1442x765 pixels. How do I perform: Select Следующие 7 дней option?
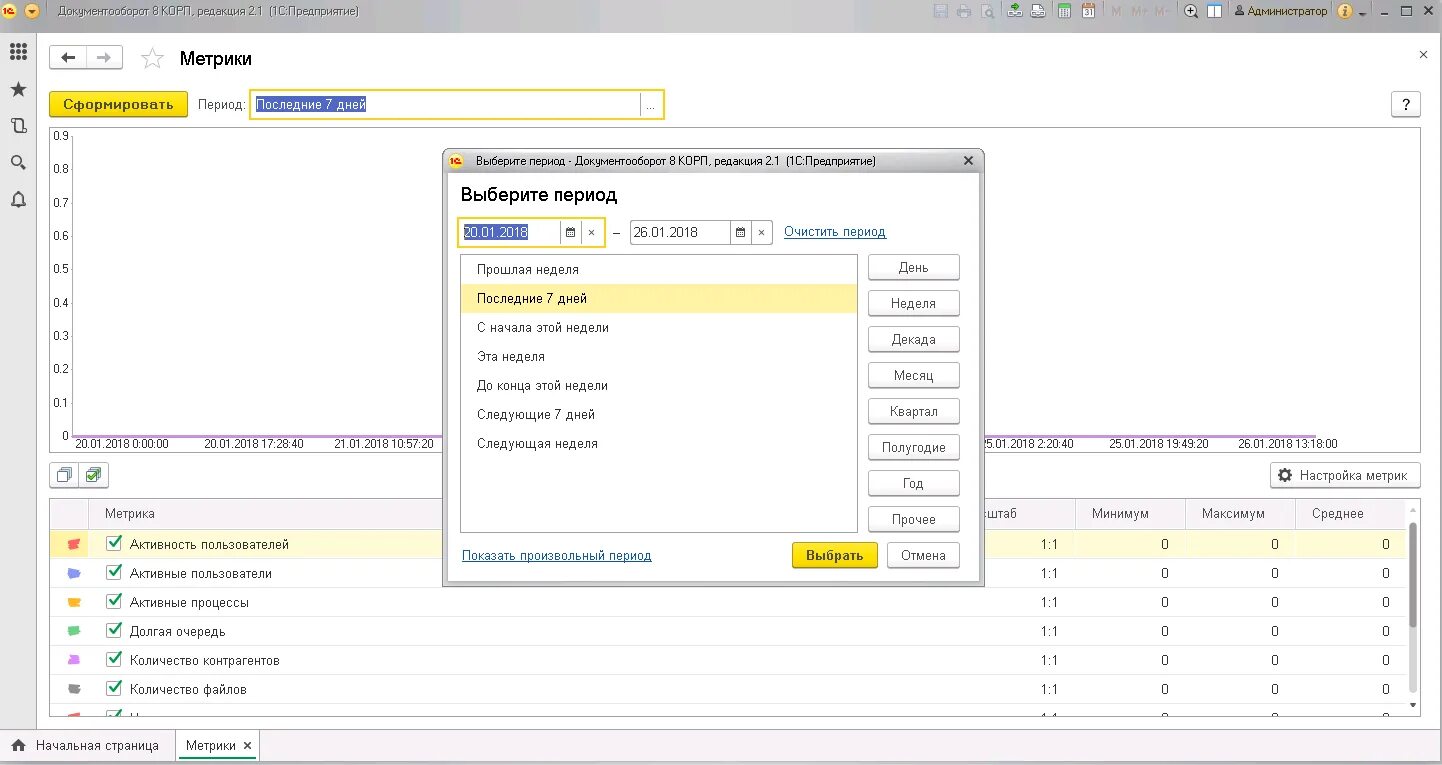pos(659,415)
